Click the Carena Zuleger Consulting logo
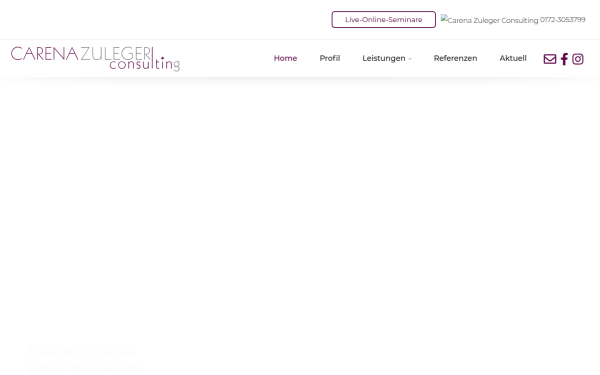The image size is (600, 375). coord(96,59)
